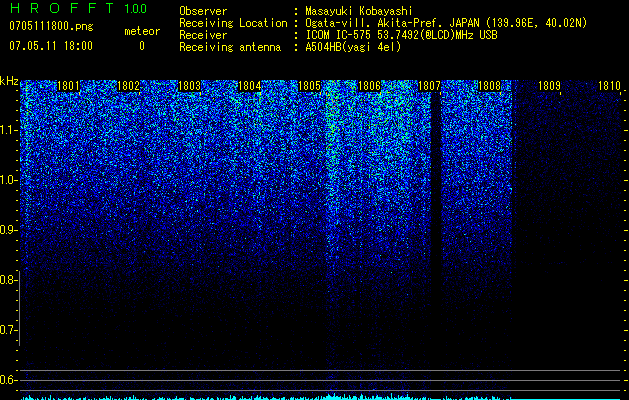The height and width of the screenshot is (400, 629).
Task: Click the 1806 time marker
Action: tap(369, 86)
